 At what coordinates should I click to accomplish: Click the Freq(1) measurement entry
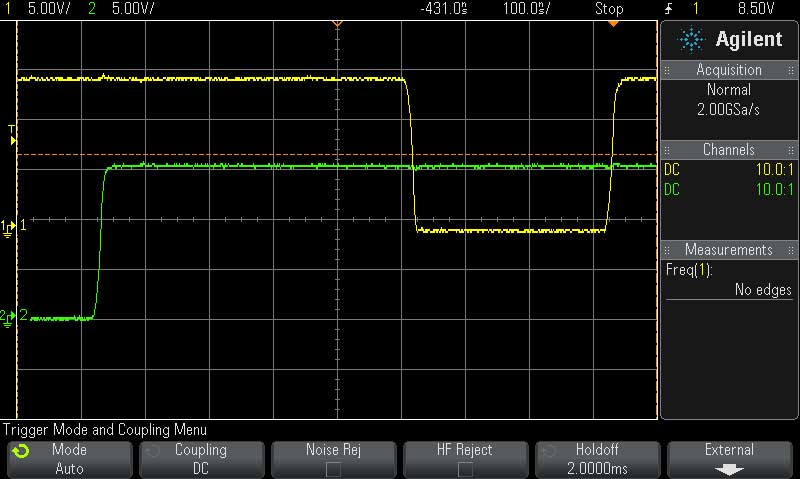(x=689, y=270)
